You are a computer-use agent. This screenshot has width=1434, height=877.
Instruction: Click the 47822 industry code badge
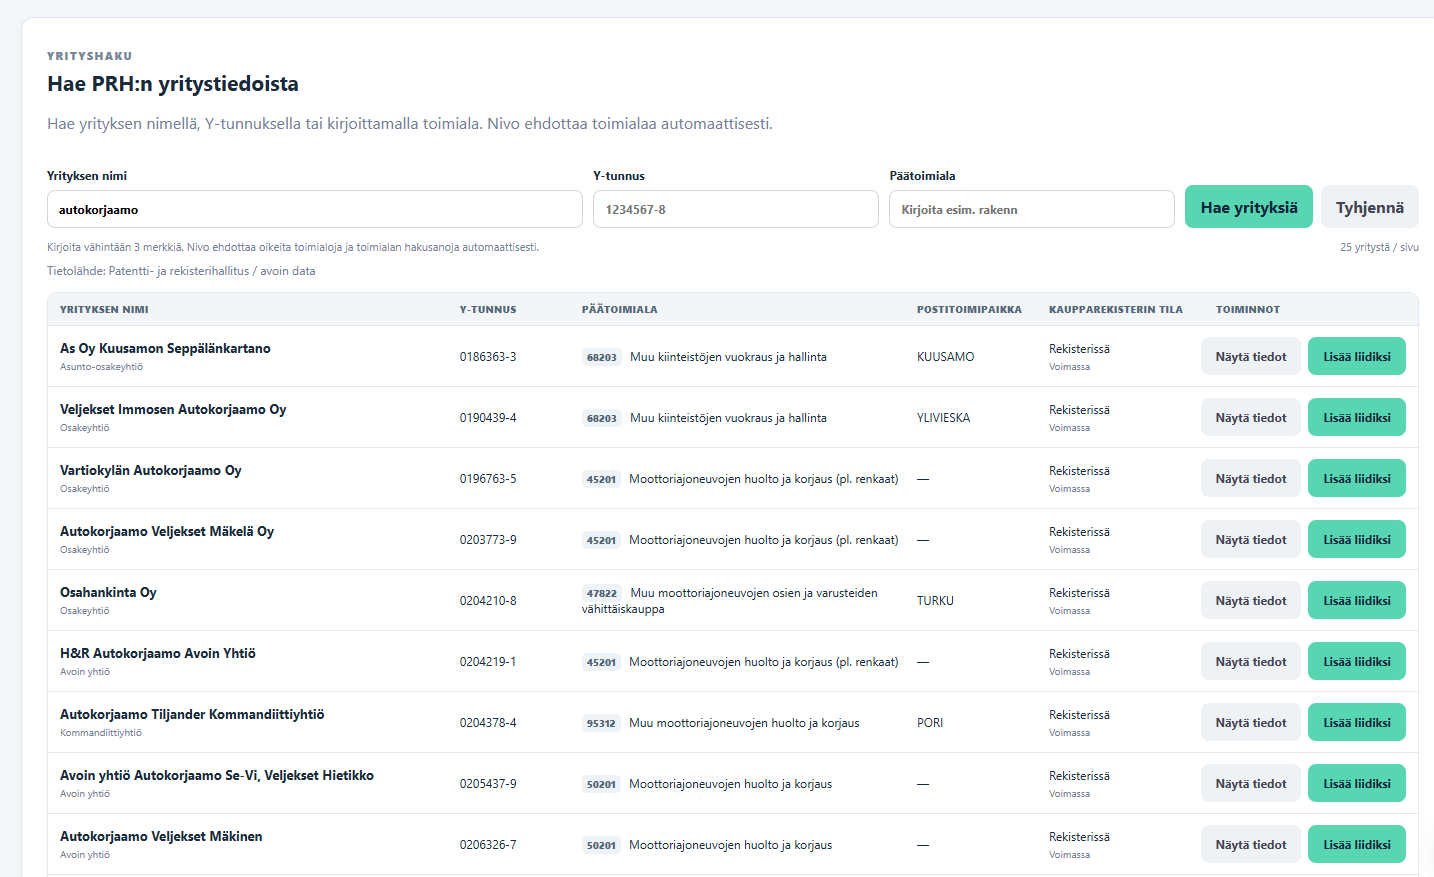pos(602,593)
